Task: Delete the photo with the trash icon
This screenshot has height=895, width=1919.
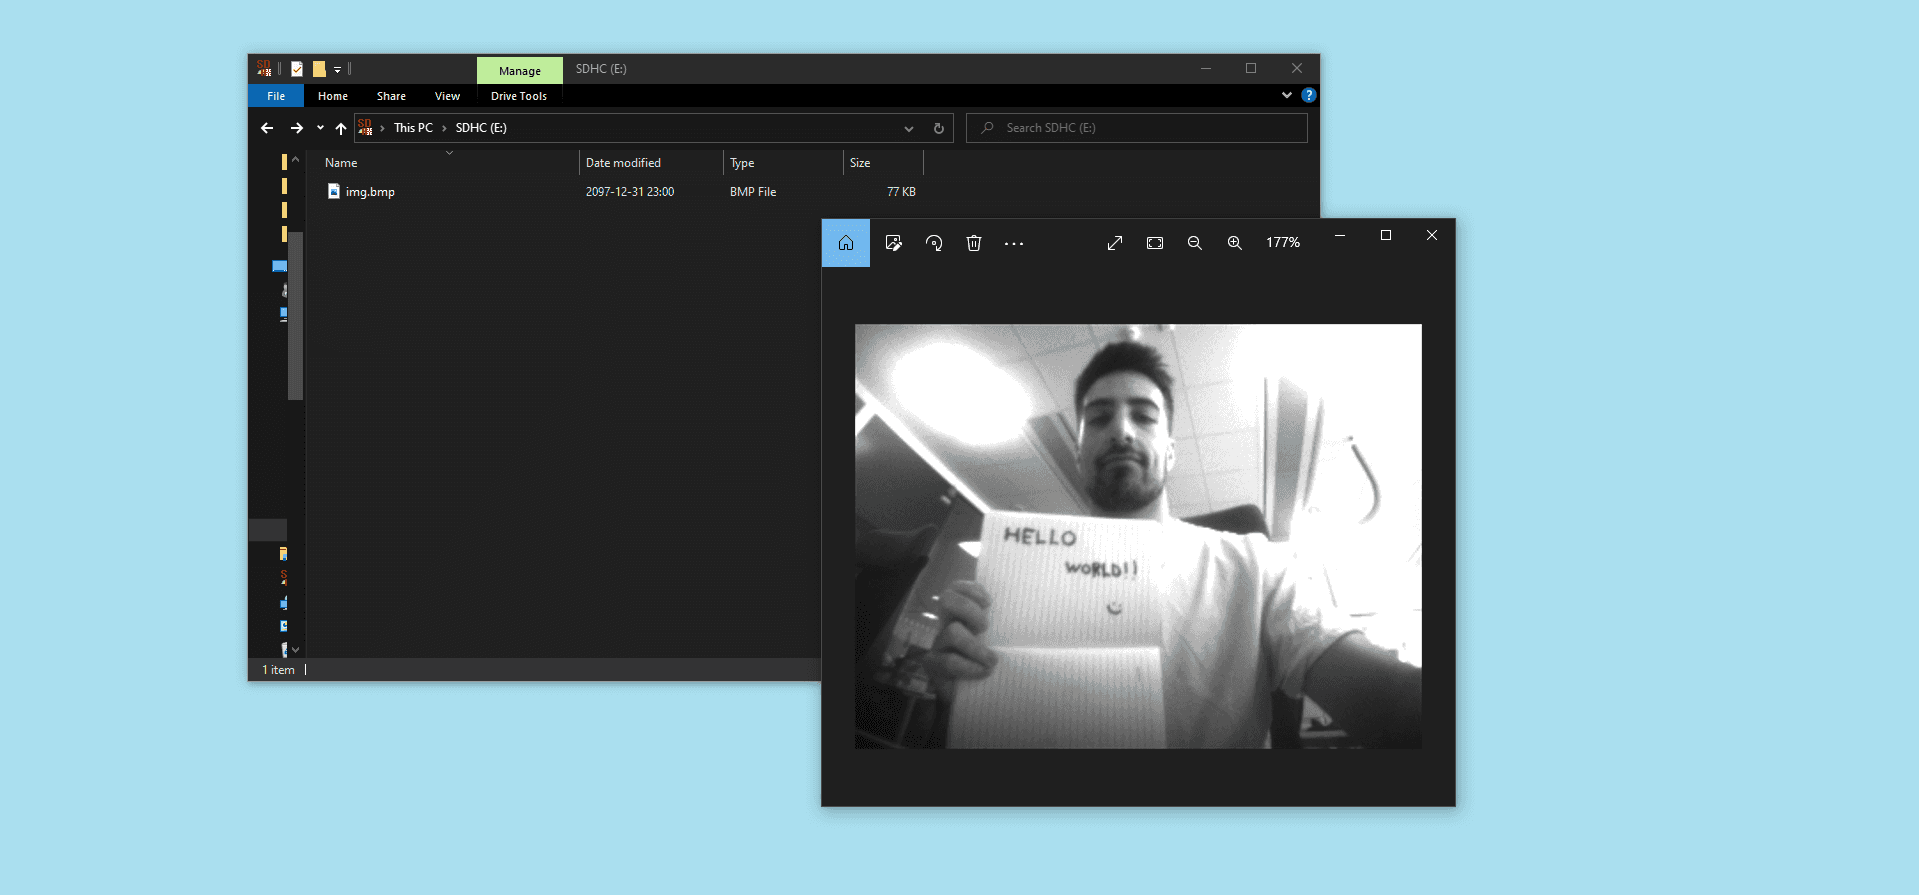Action: [974, 243]
